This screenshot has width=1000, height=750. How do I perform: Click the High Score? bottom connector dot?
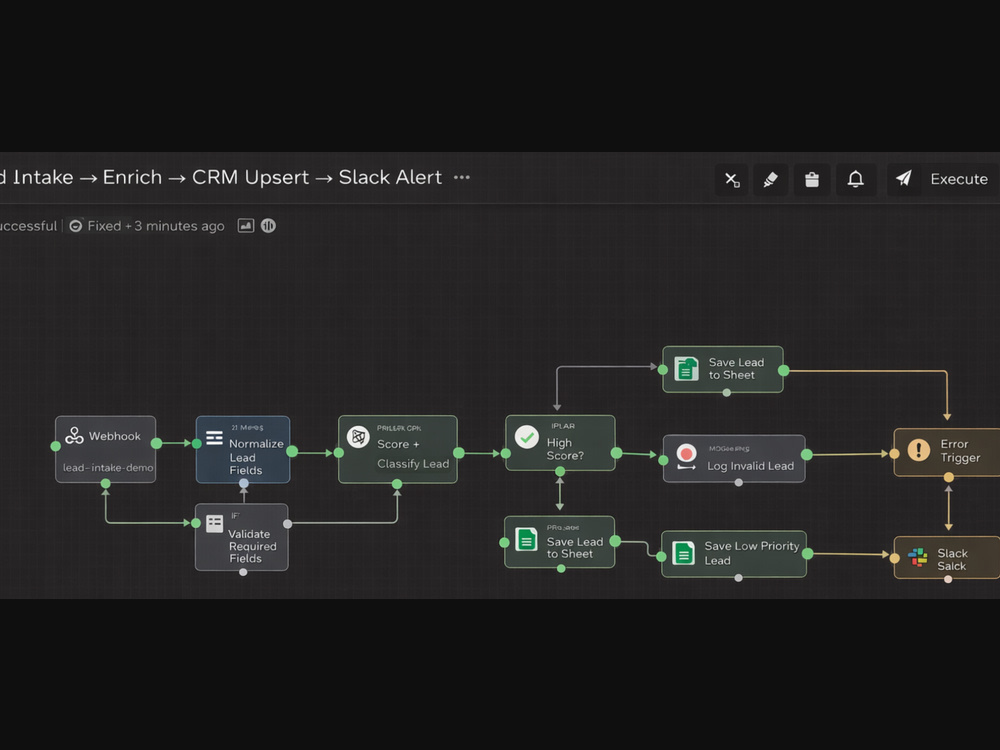pyautogui.click(x=560, y=471)
